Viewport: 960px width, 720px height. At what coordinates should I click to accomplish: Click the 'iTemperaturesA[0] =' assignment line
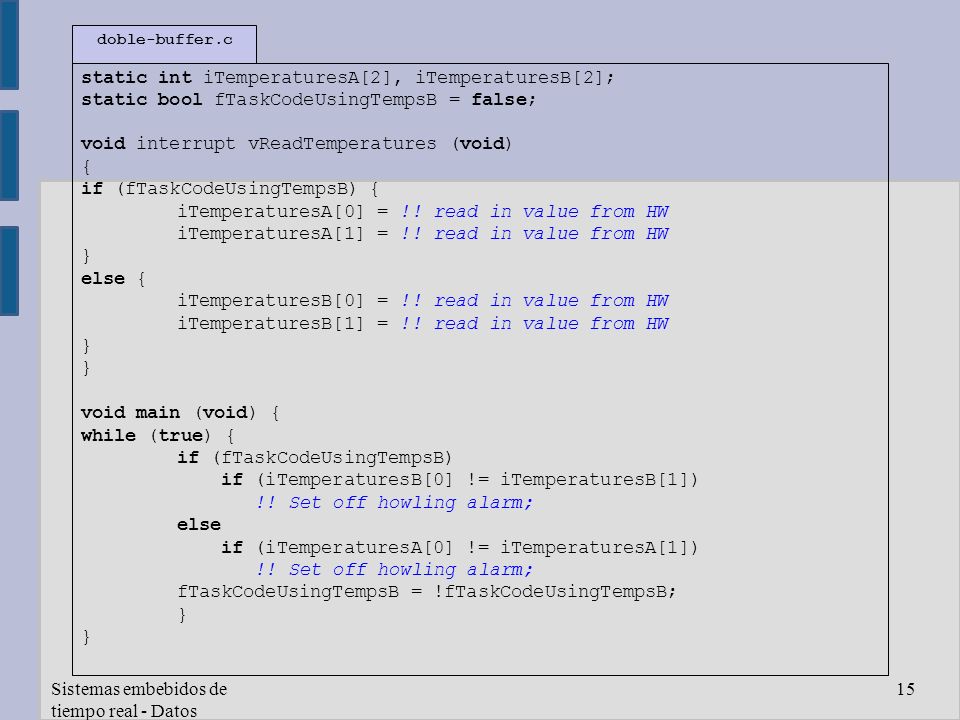(x=423, y=212)
